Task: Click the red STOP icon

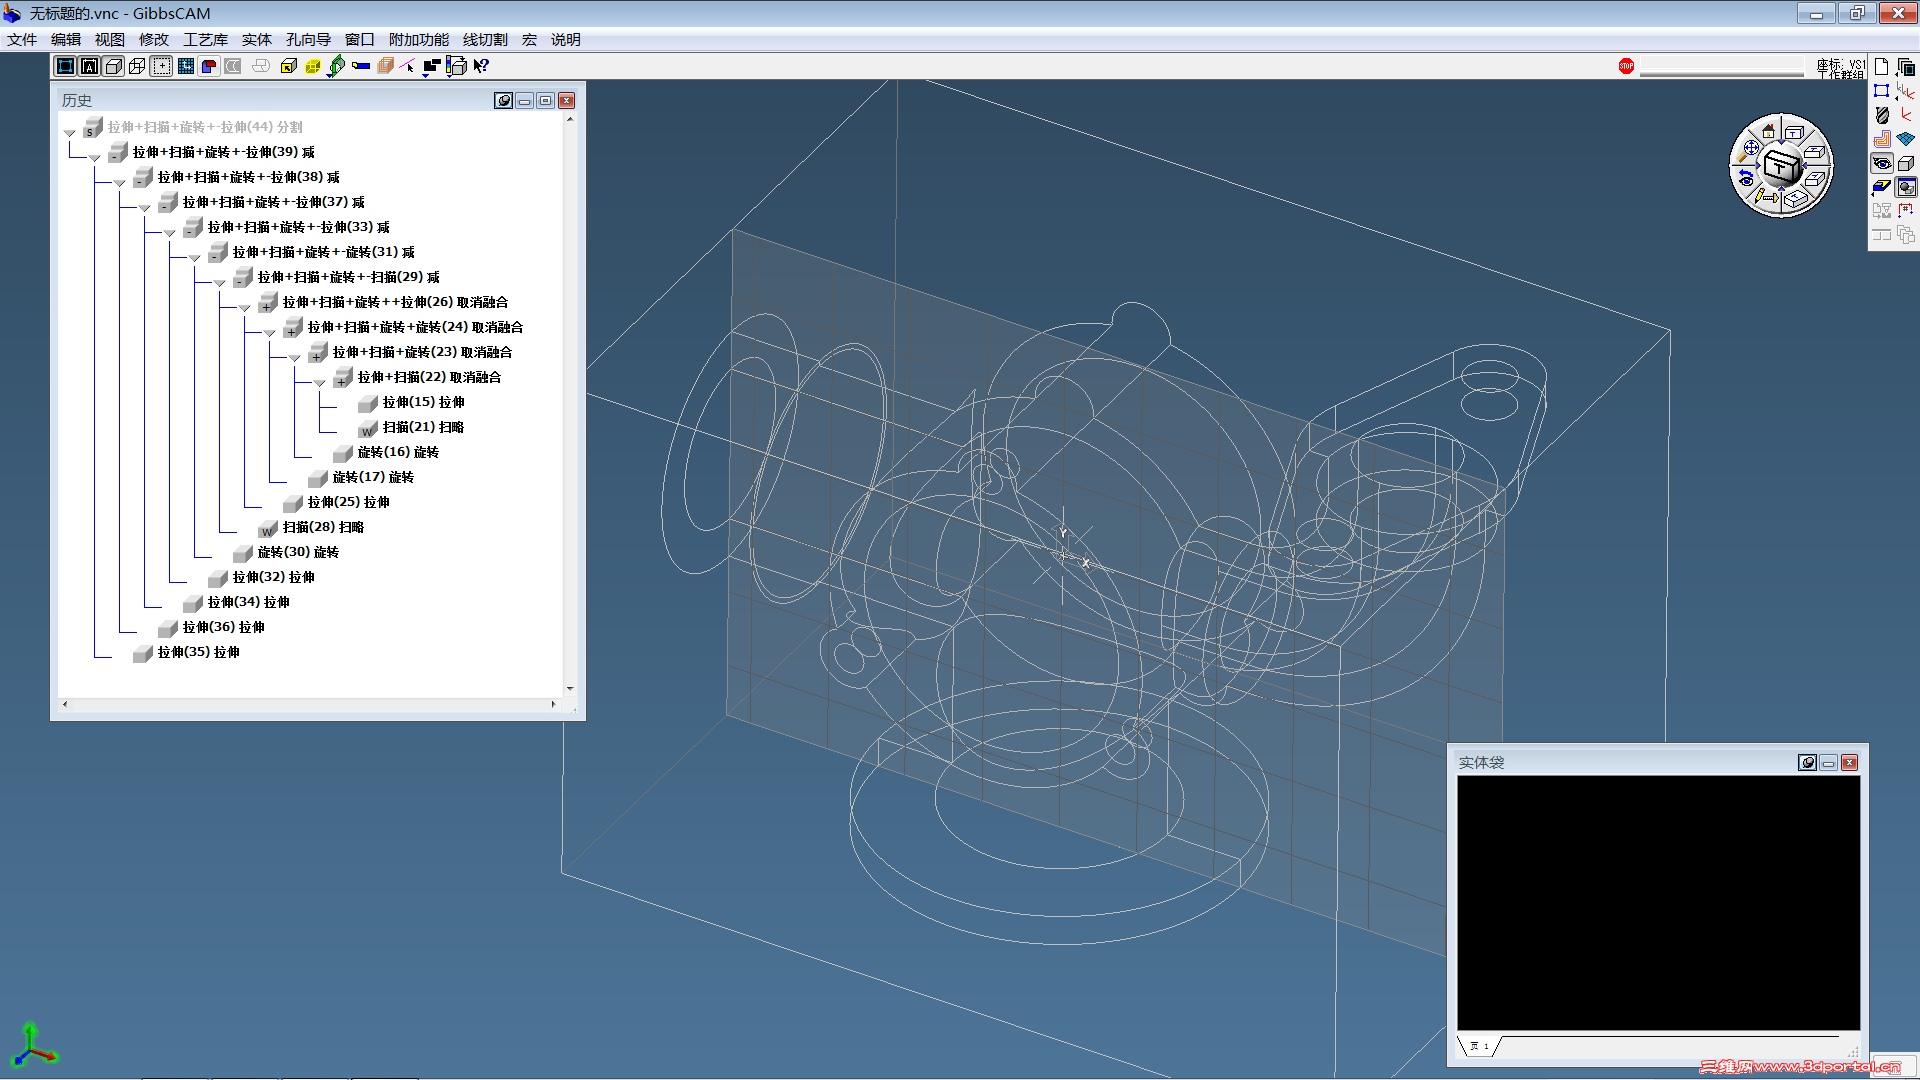Action: pos(1626,66)
